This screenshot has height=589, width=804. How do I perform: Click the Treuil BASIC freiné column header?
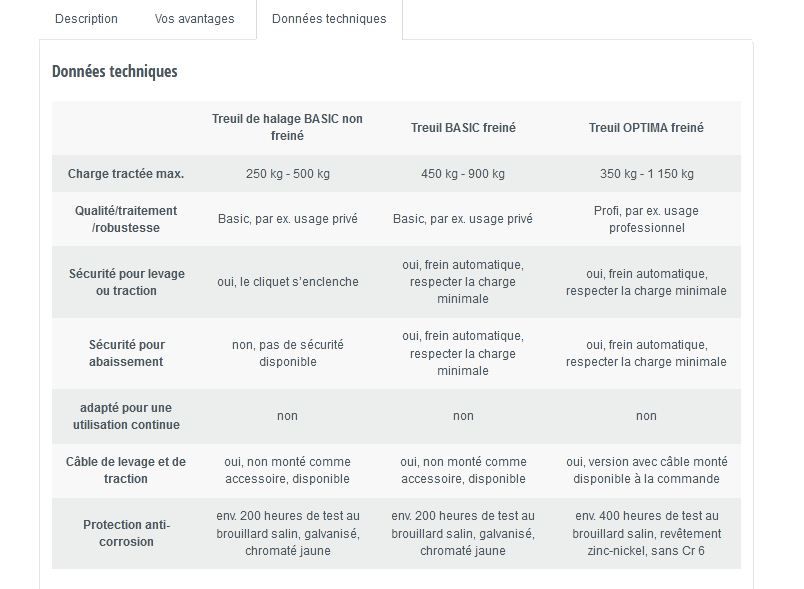tap(463, 128)
